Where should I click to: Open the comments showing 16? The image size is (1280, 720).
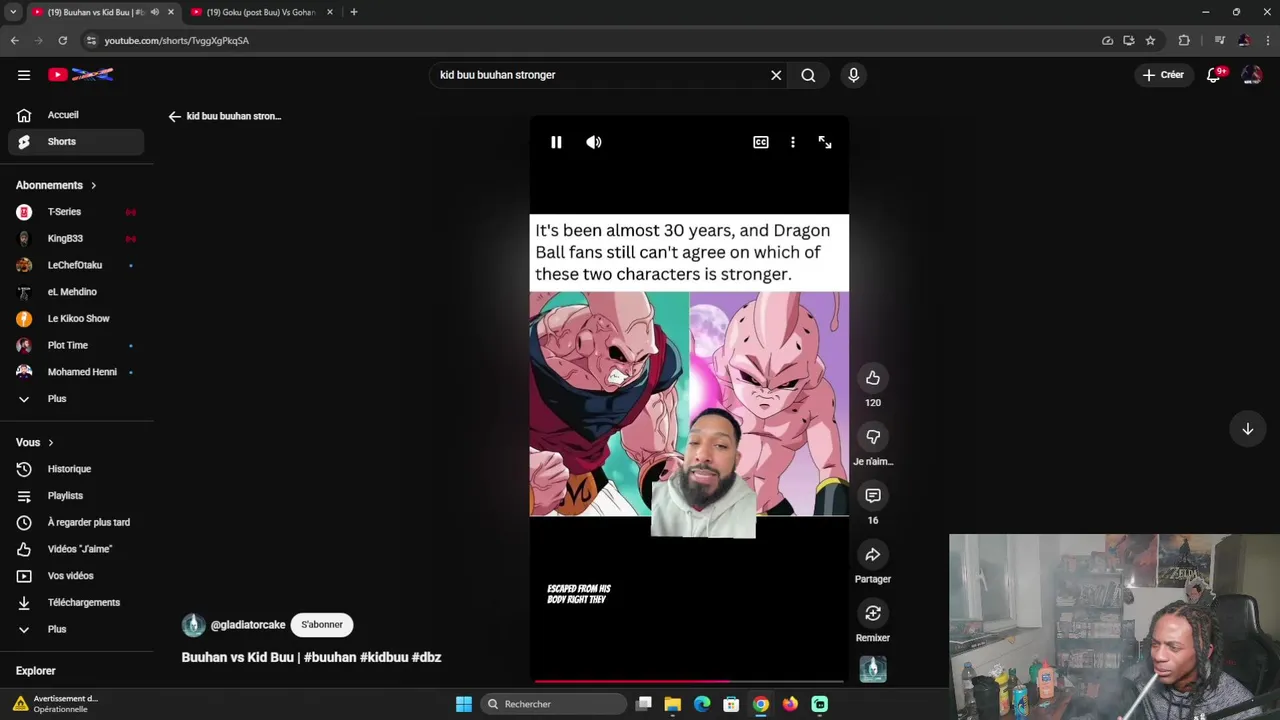[873, 496]
